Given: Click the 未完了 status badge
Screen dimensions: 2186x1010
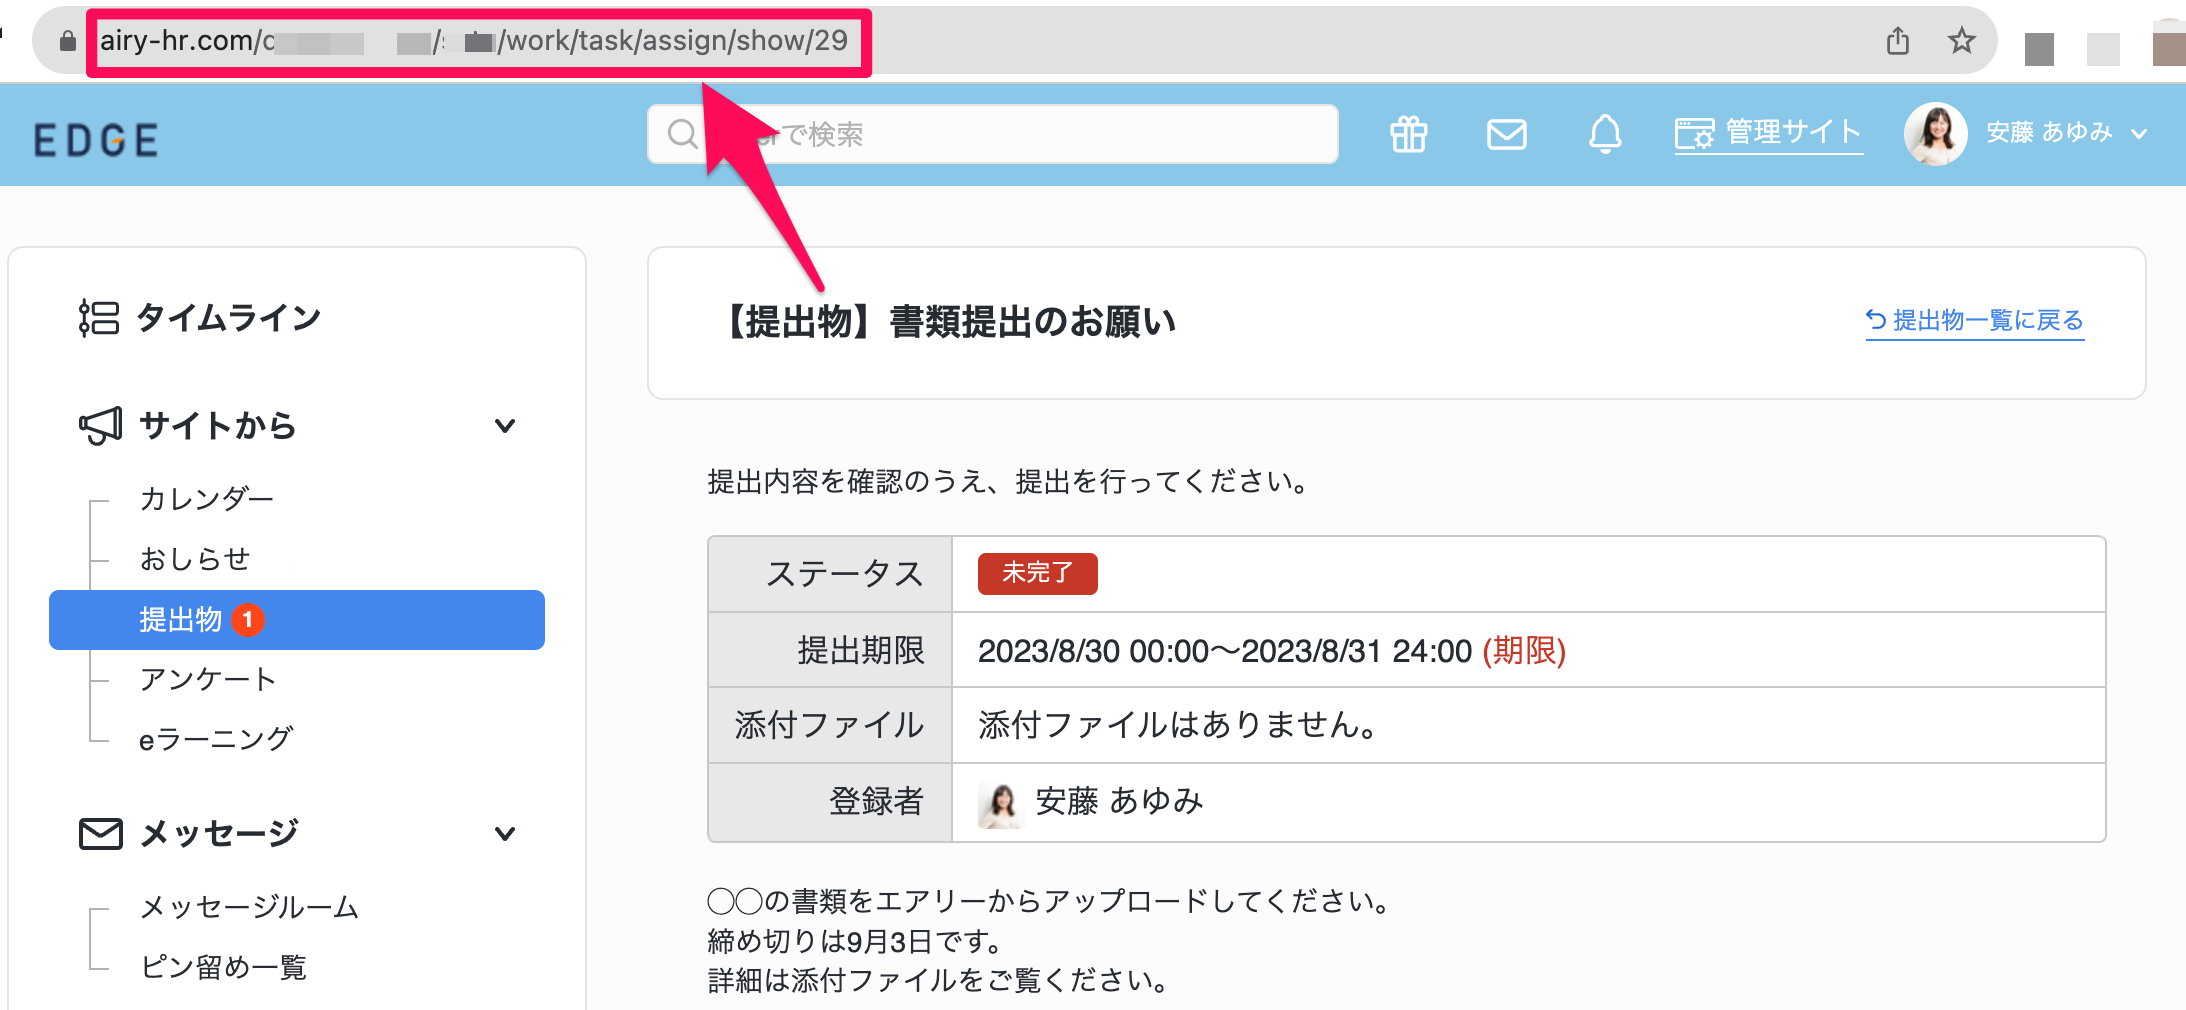Looking at the screenshot, I should 1037,573.
